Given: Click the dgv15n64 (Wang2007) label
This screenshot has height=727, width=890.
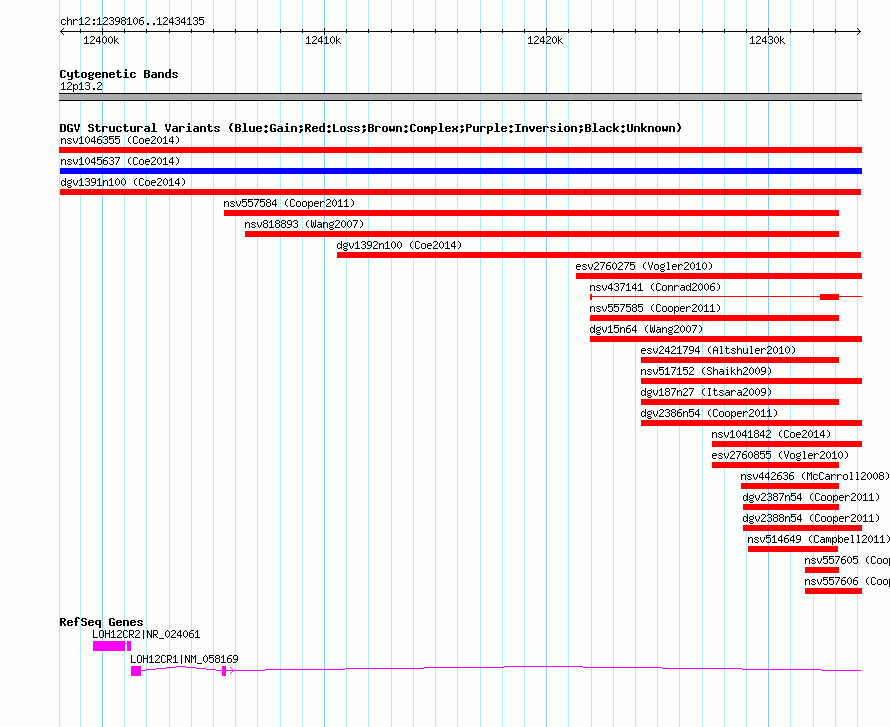Looking at the screenshot, I should (x=646, y=329).
